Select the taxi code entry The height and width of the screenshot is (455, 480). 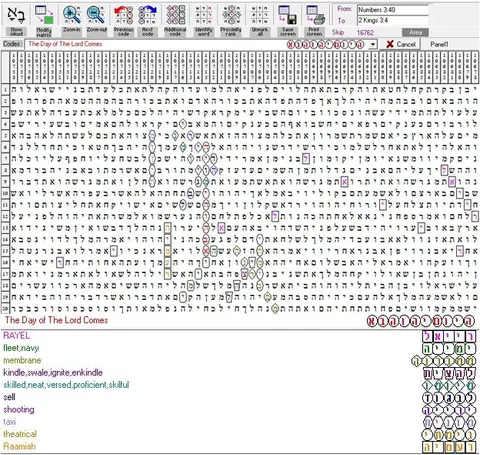tap(10, 422)
